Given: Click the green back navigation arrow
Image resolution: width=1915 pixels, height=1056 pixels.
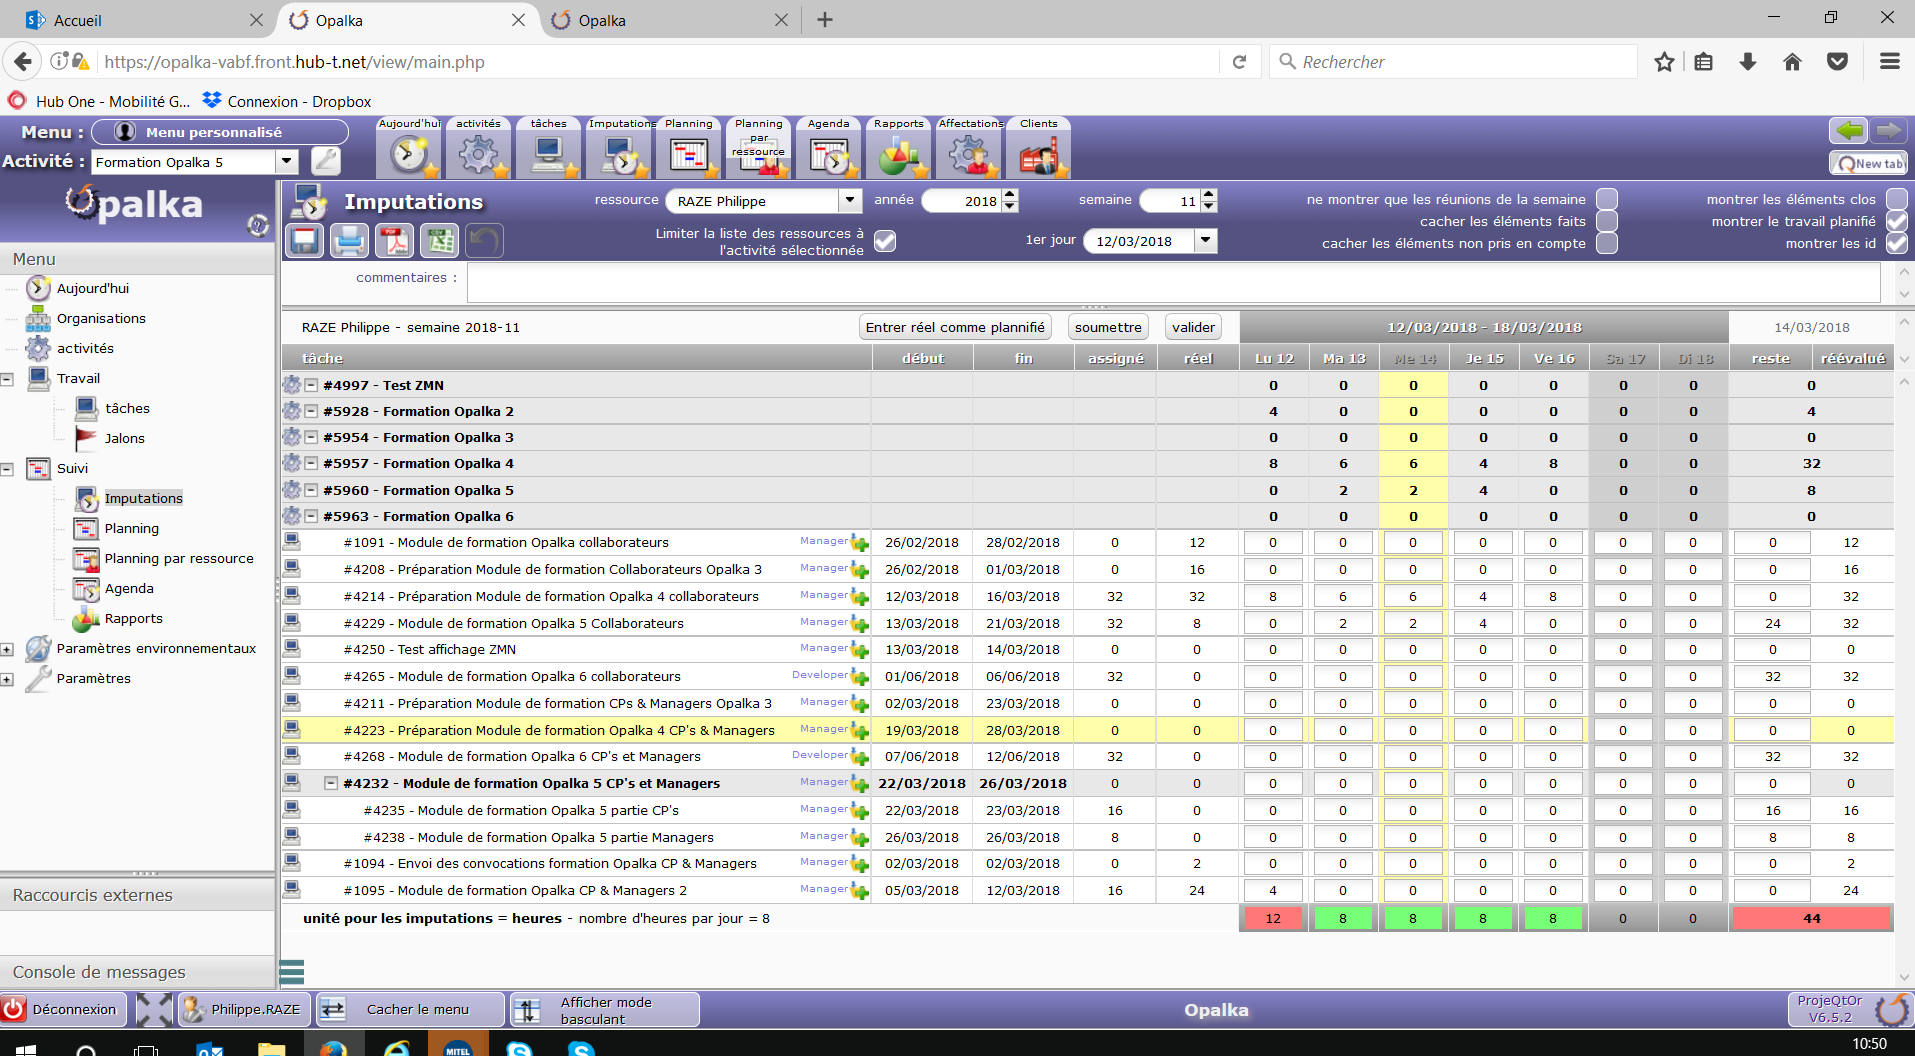Looking at the screenshot, I should (x=1848, y=131).
